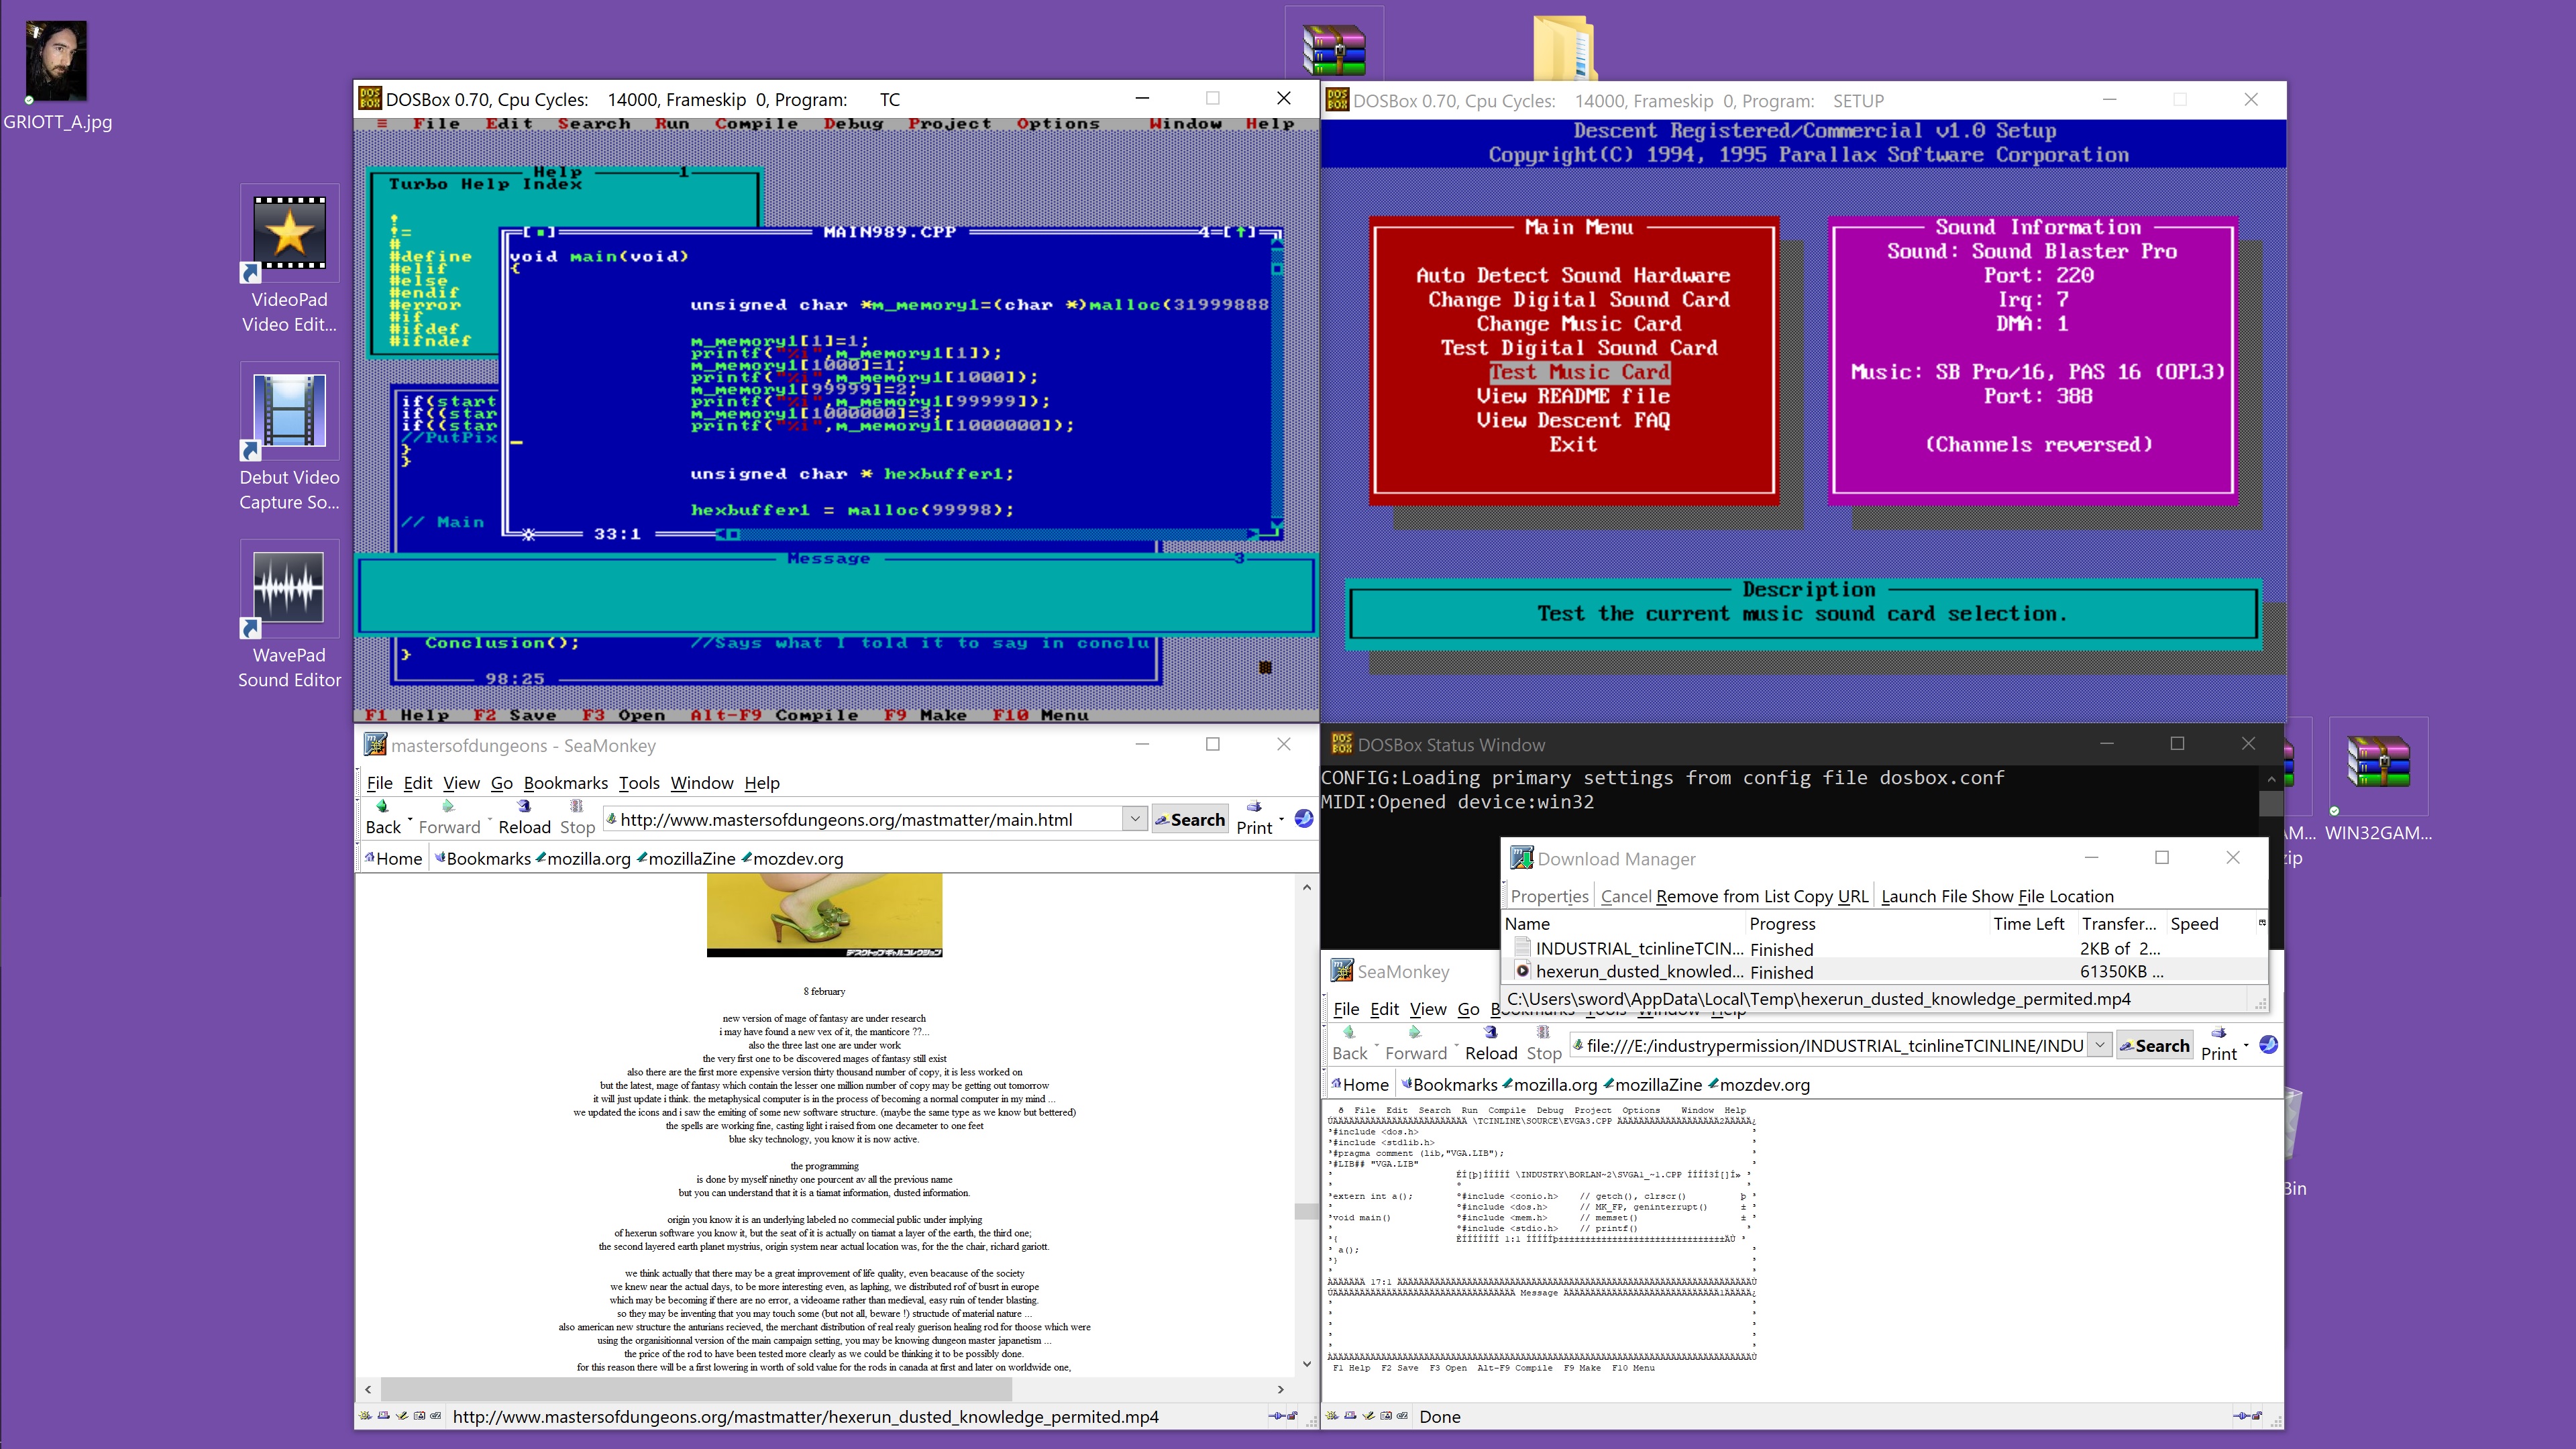Click Search button beside mastersofdungeons URL
Viewport: 2576px width, 1449px height.
[x=1190, y=819]
